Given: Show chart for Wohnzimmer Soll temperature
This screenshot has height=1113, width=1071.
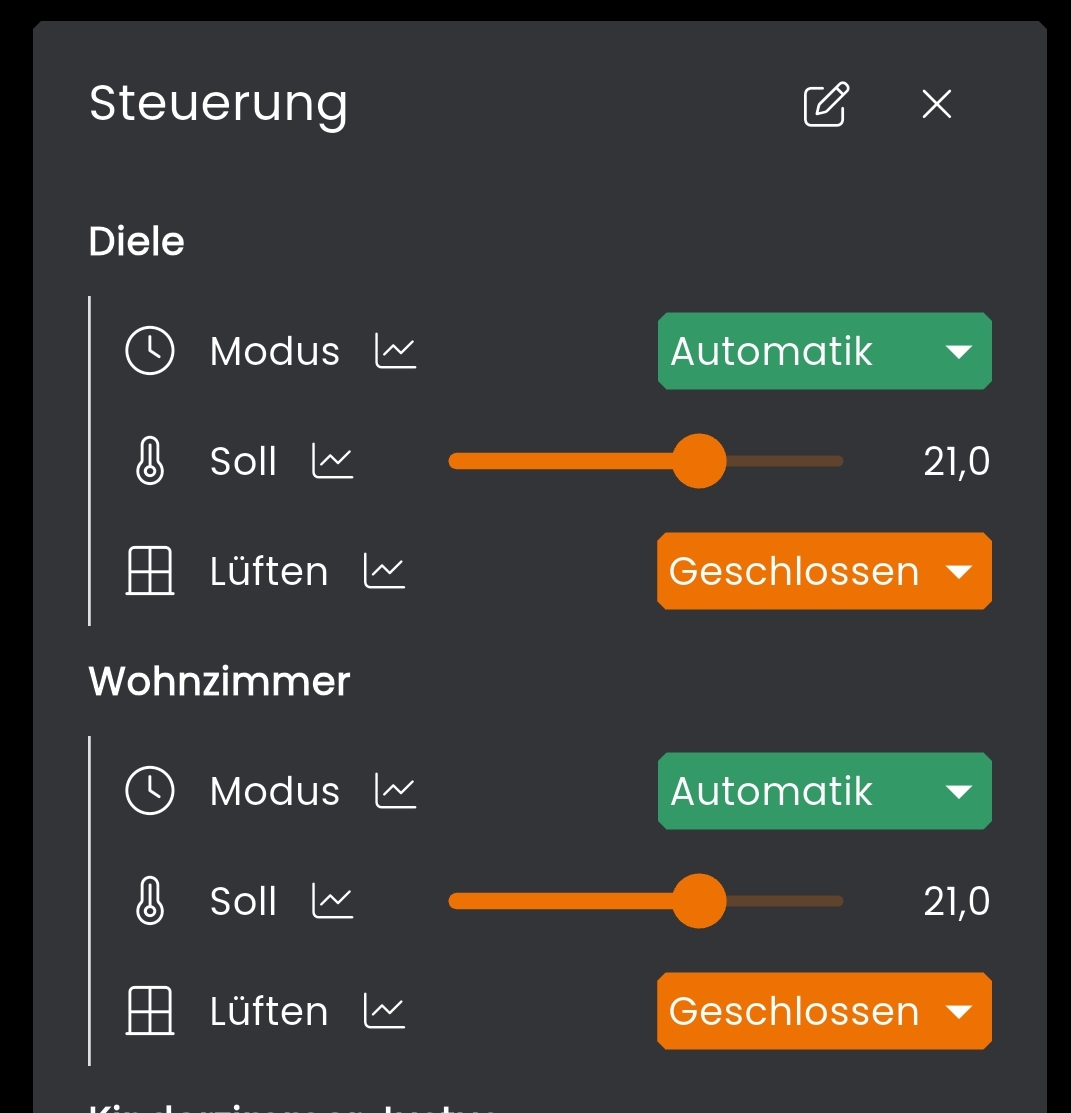Looking at the screenshot, I should click(333, 901).
